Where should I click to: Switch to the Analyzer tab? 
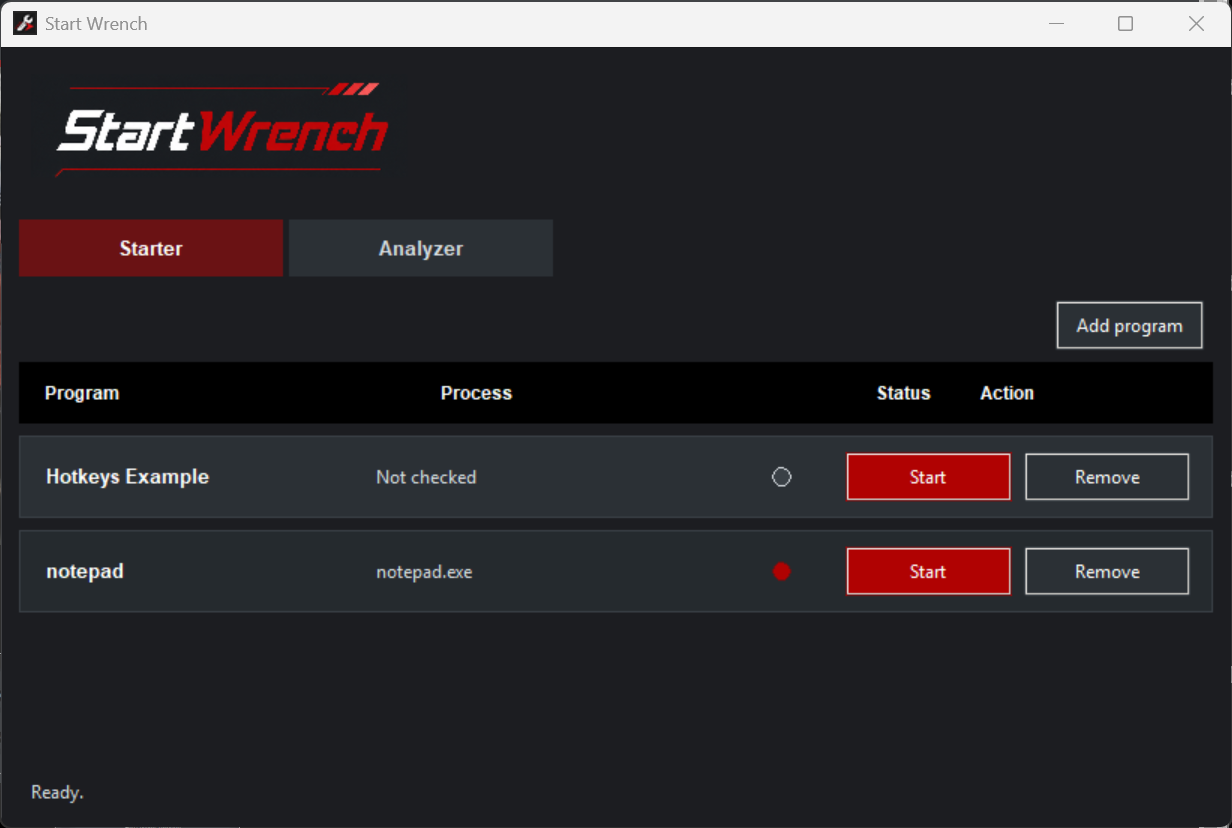(x=421, y=248)
